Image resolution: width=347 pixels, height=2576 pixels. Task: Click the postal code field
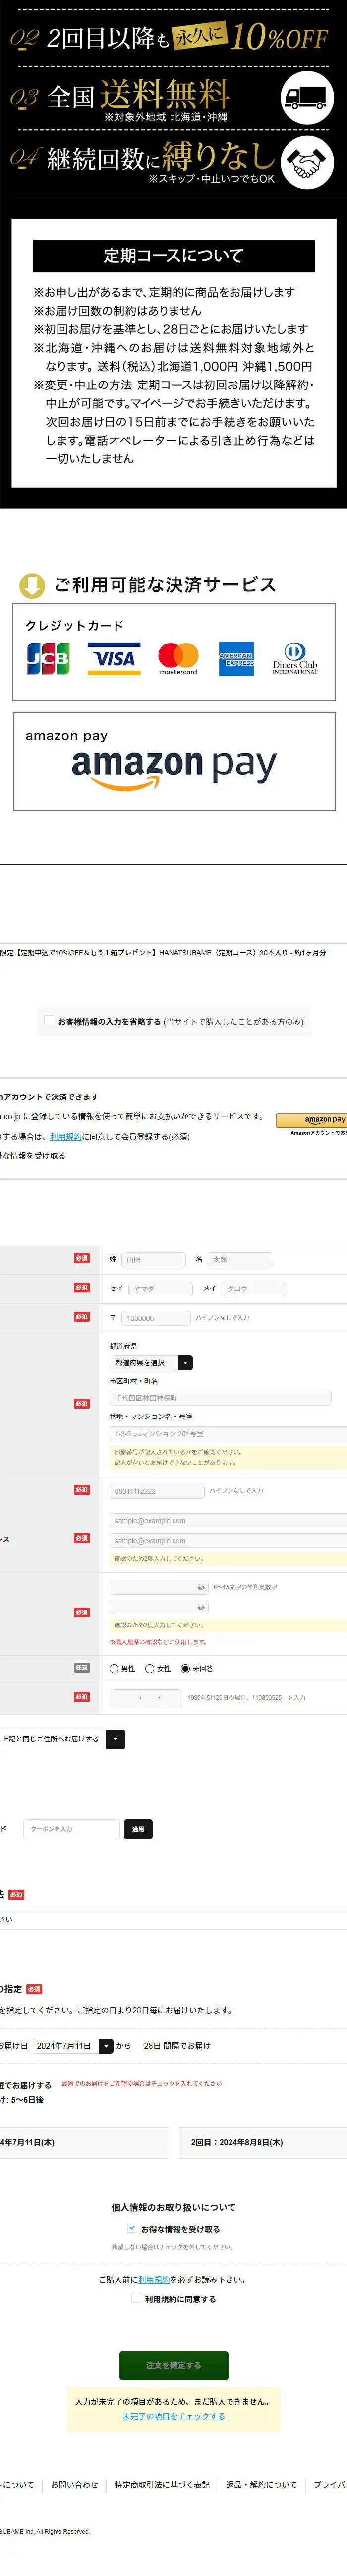[x=155, y=1318]
